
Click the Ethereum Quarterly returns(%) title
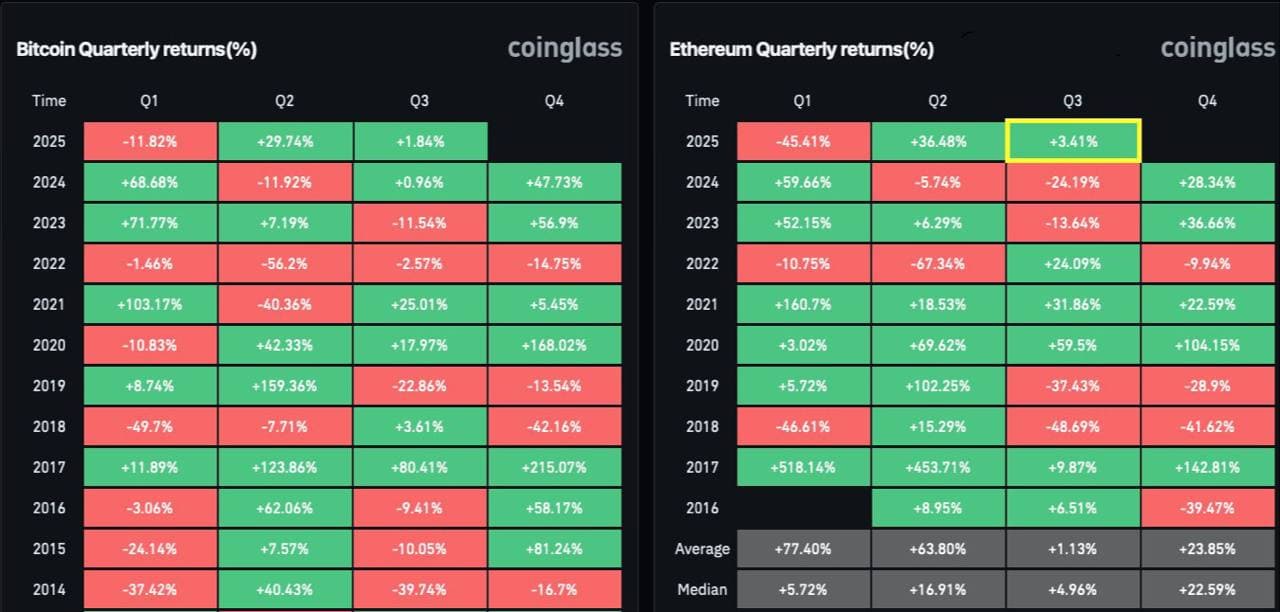[802, 50]
